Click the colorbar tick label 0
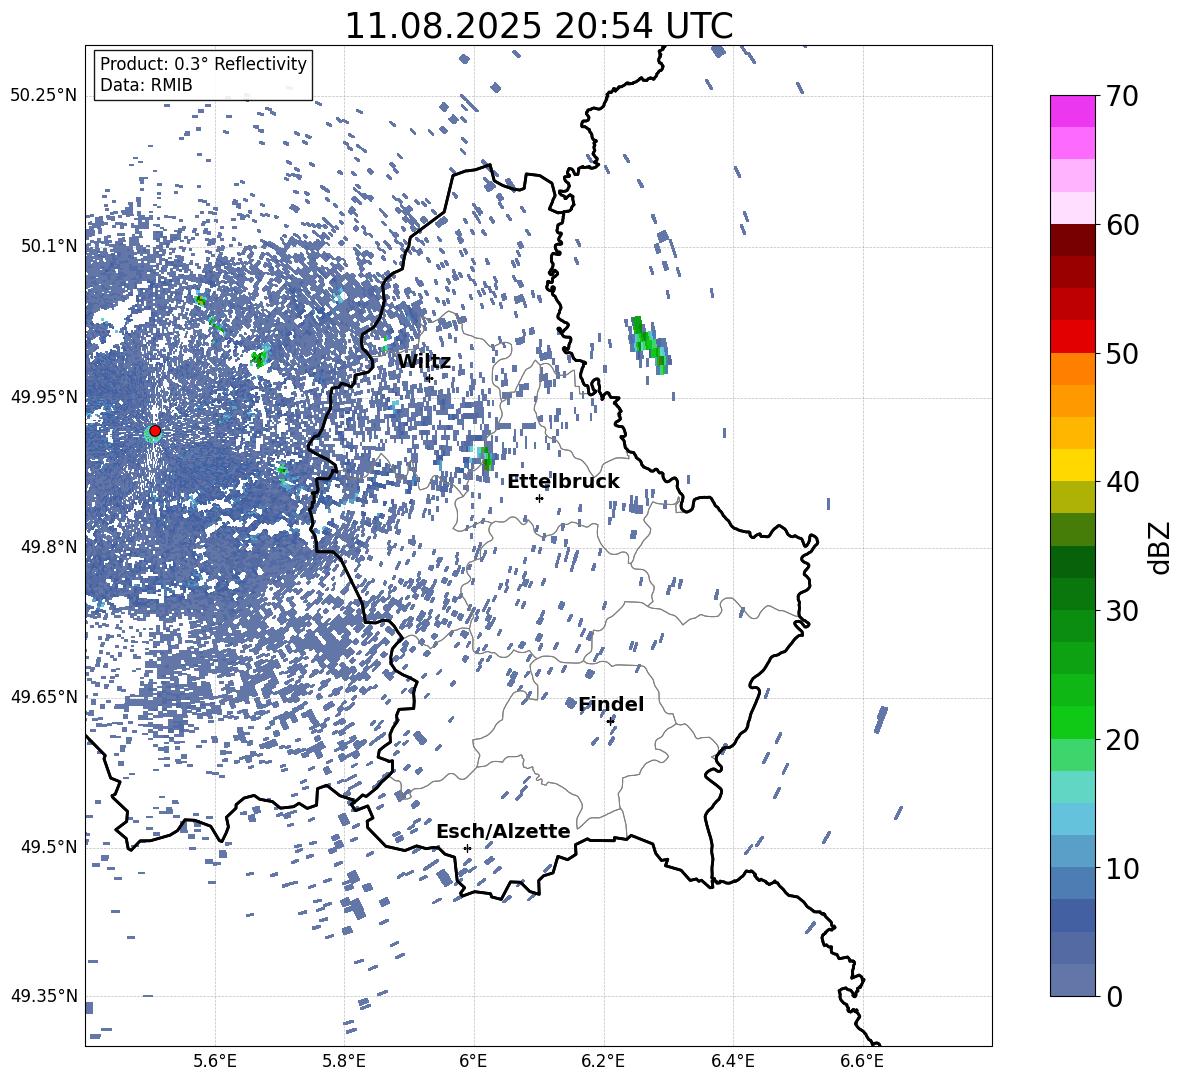The image size is (1184, 1081). click(x=1114, y=997)
